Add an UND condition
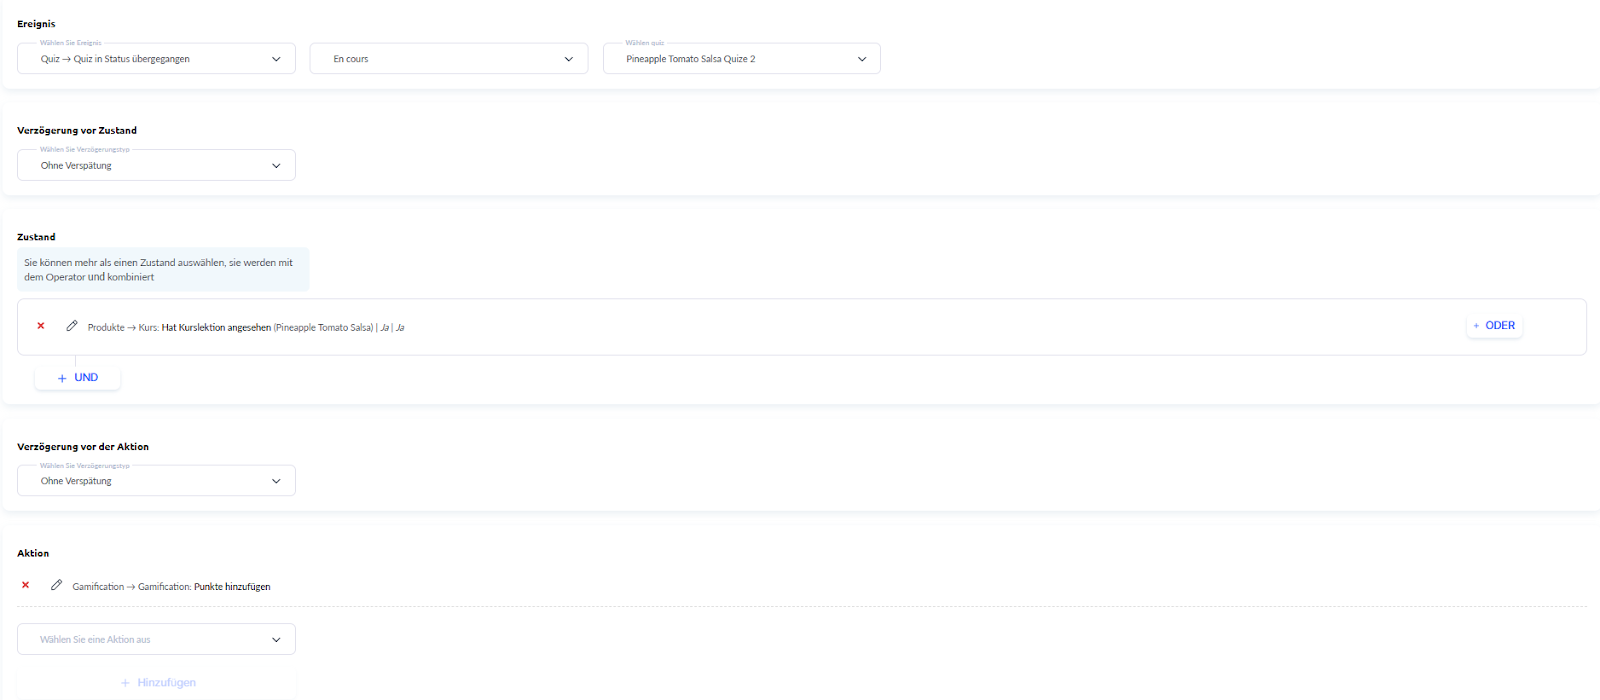This screenshot has height=700, width=1600. click(78, 378)
